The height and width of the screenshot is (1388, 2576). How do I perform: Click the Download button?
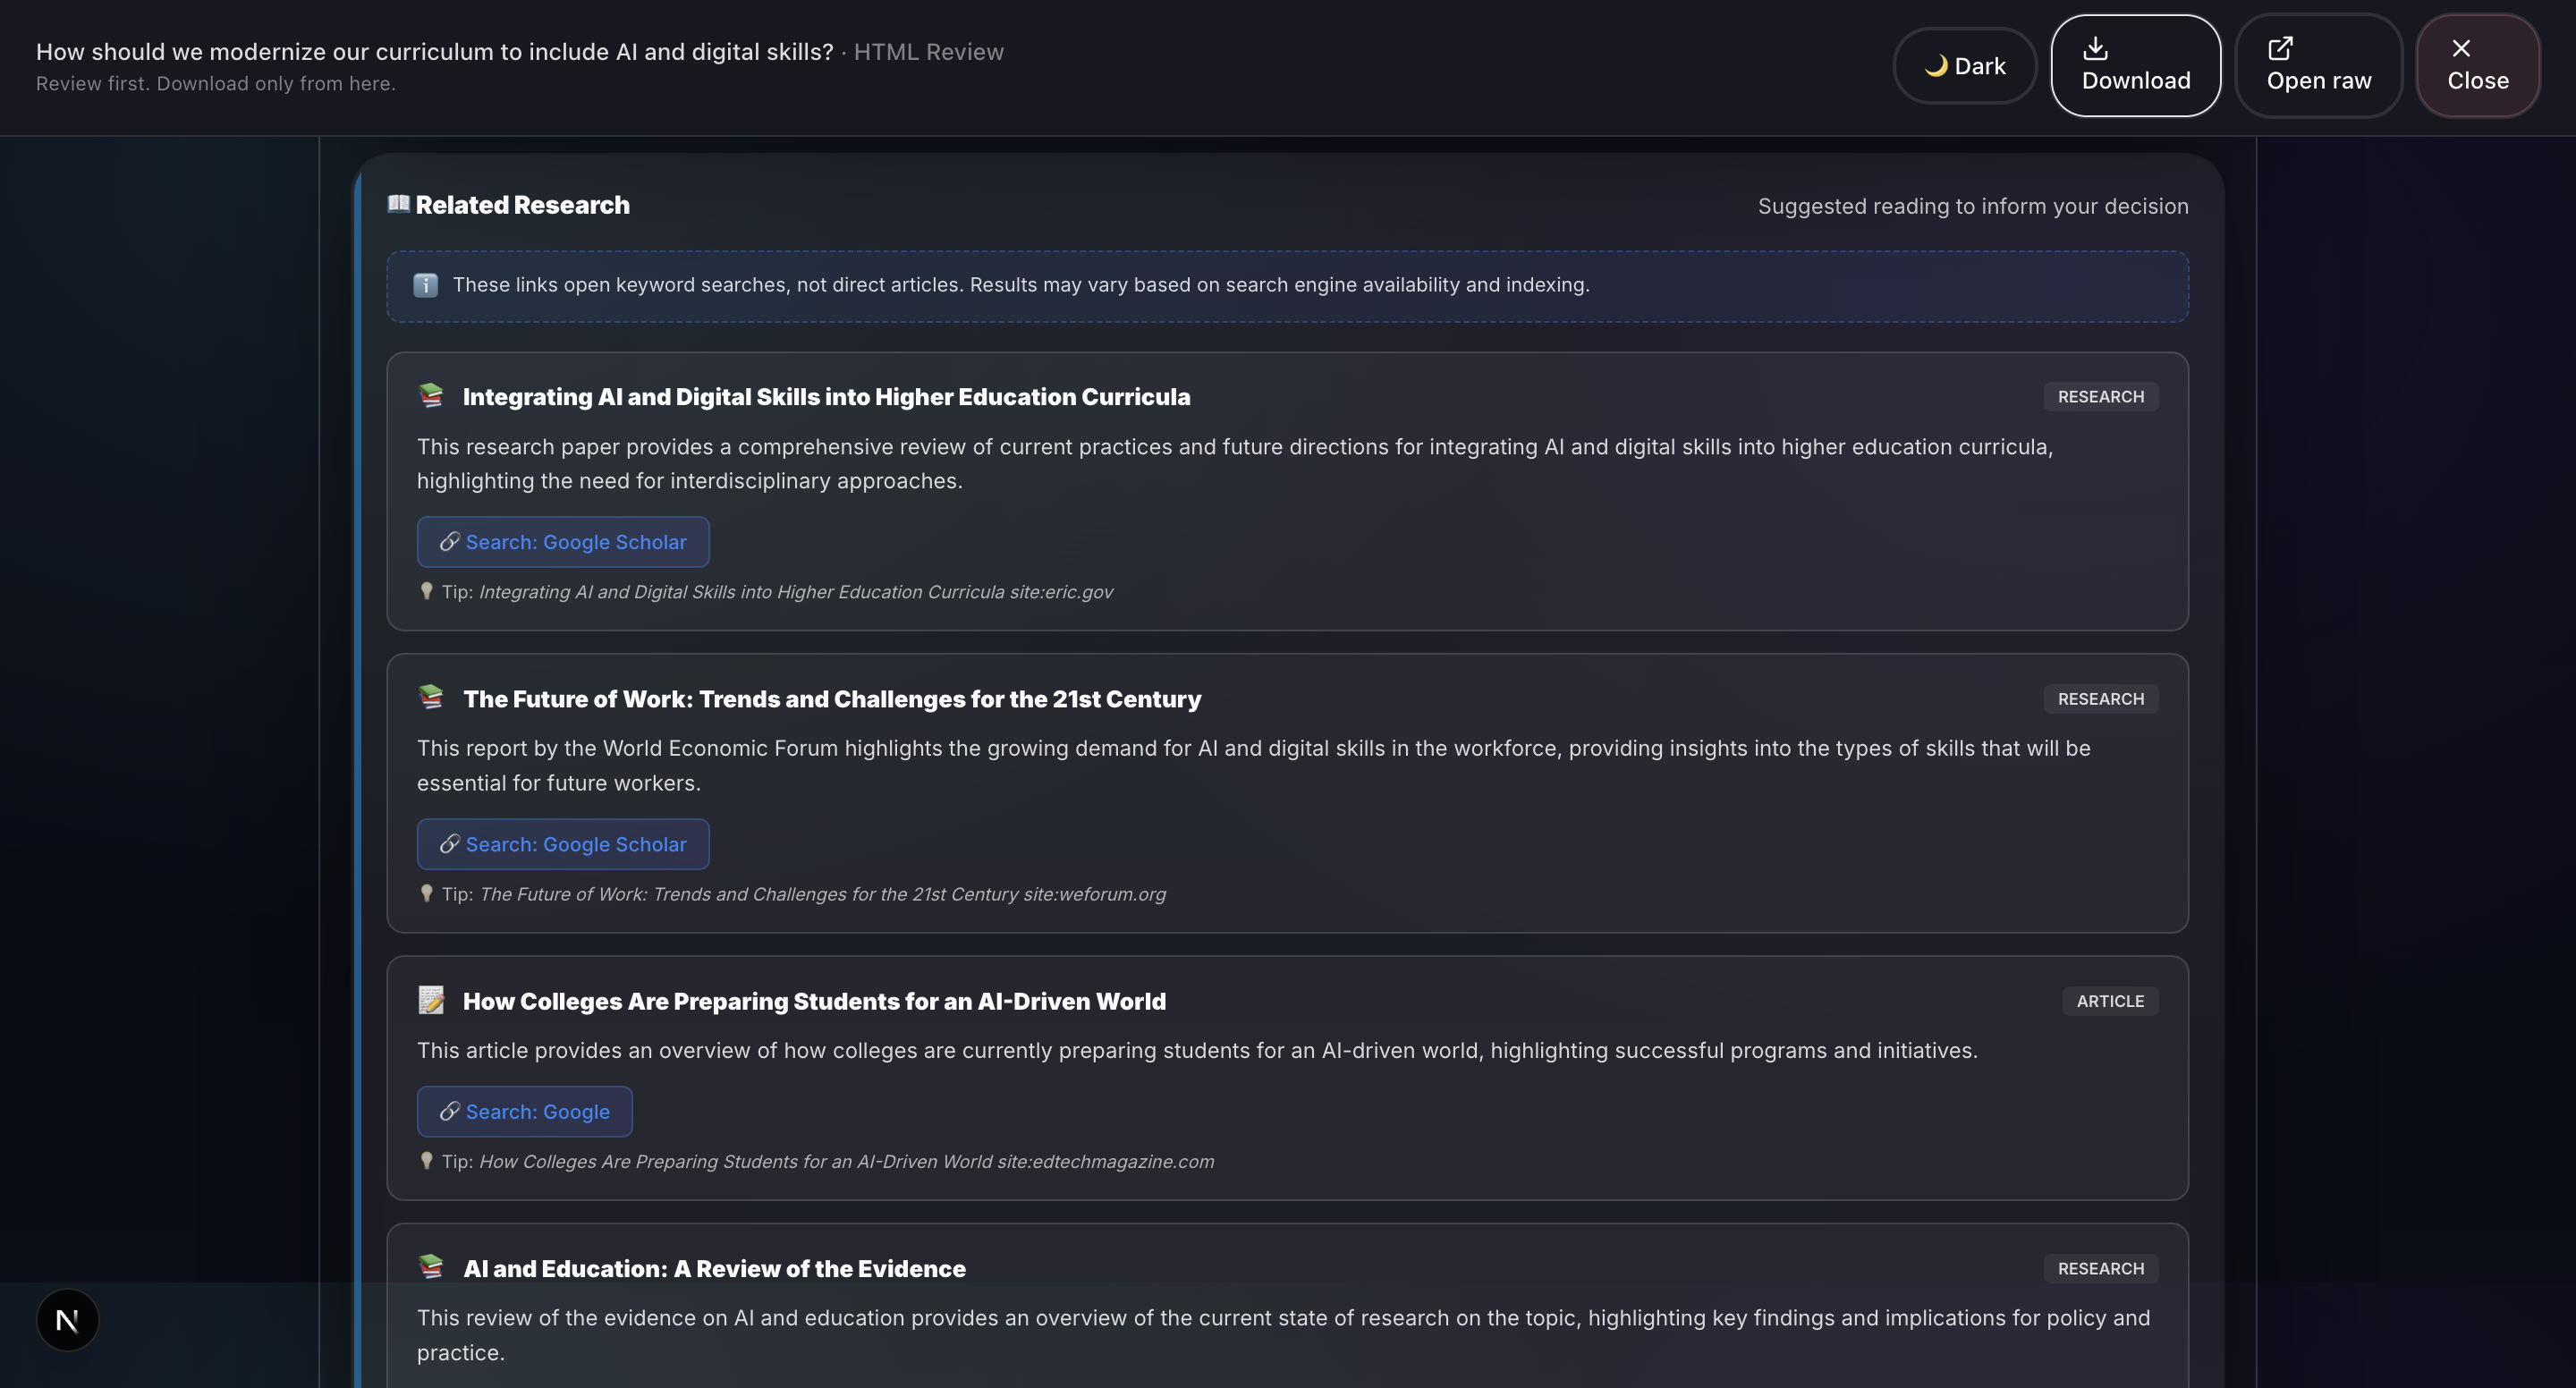[2135, 66]
